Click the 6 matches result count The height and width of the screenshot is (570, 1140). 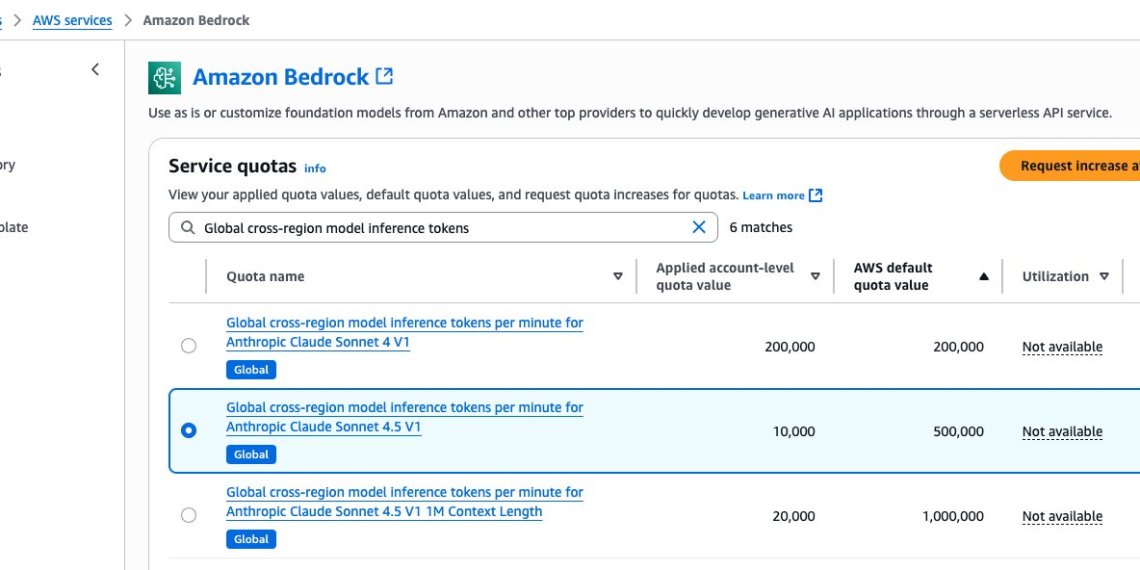[760, 228]
